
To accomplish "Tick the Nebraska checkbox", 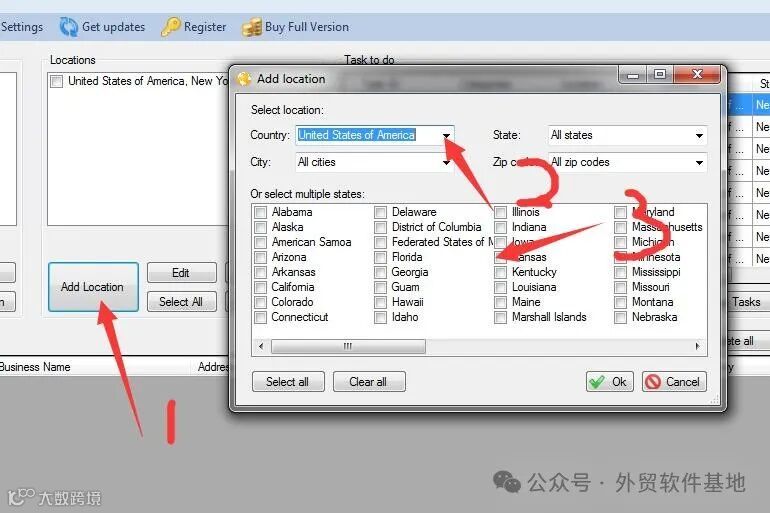I will (x=620, y=317).
